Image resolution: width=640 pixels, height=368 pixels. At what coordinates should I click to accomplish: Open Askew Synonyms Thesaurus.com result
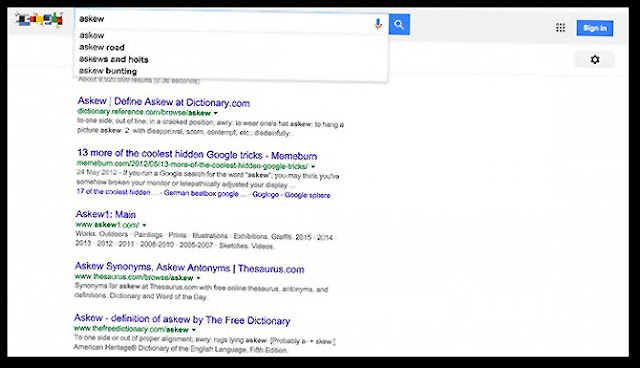point(189,268)
